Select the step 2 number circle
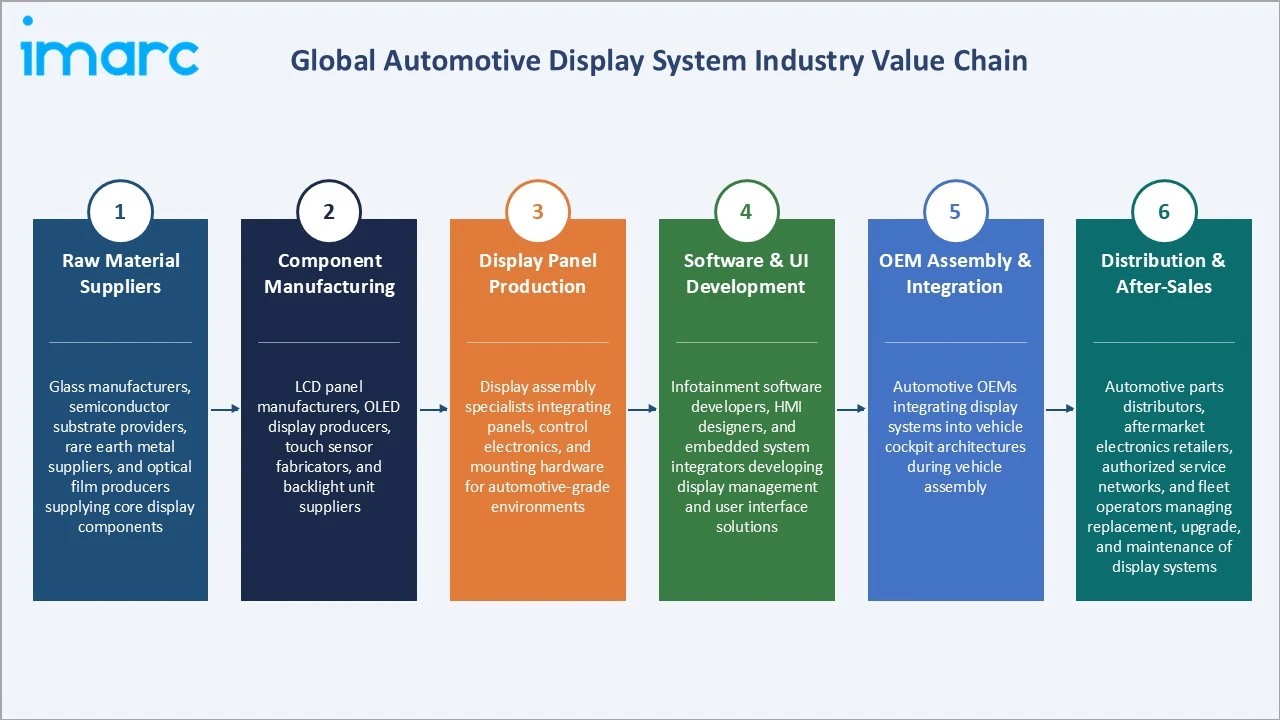This screenshot has height=720, width=1280. tap(329, 212)
